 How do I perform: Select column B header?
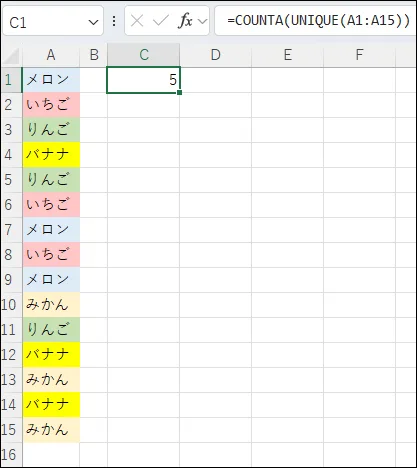click(94, 55)
